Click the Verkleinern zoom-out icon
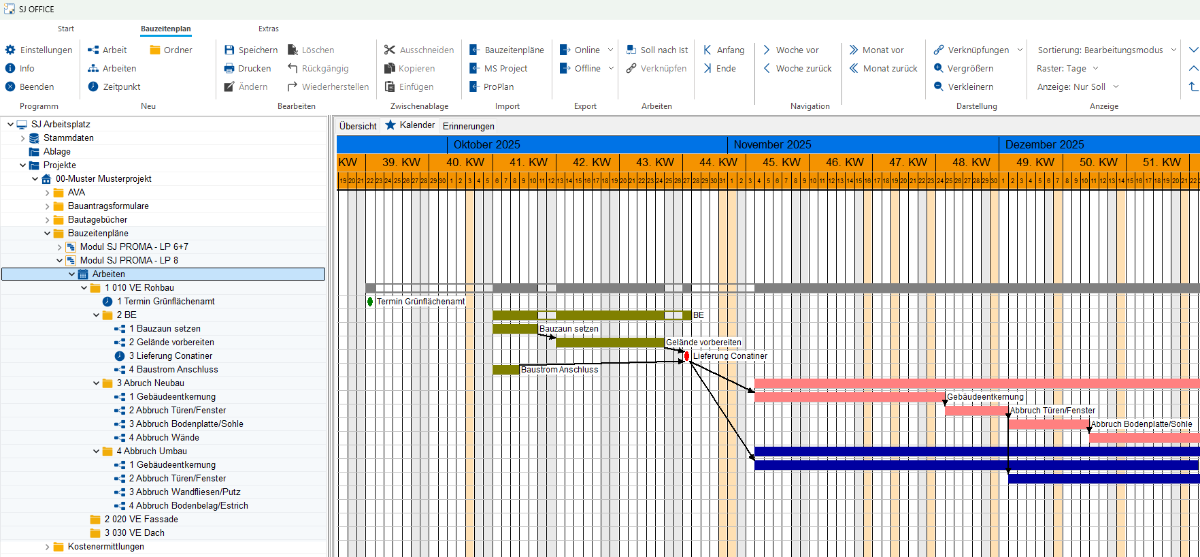 point(939,87)
